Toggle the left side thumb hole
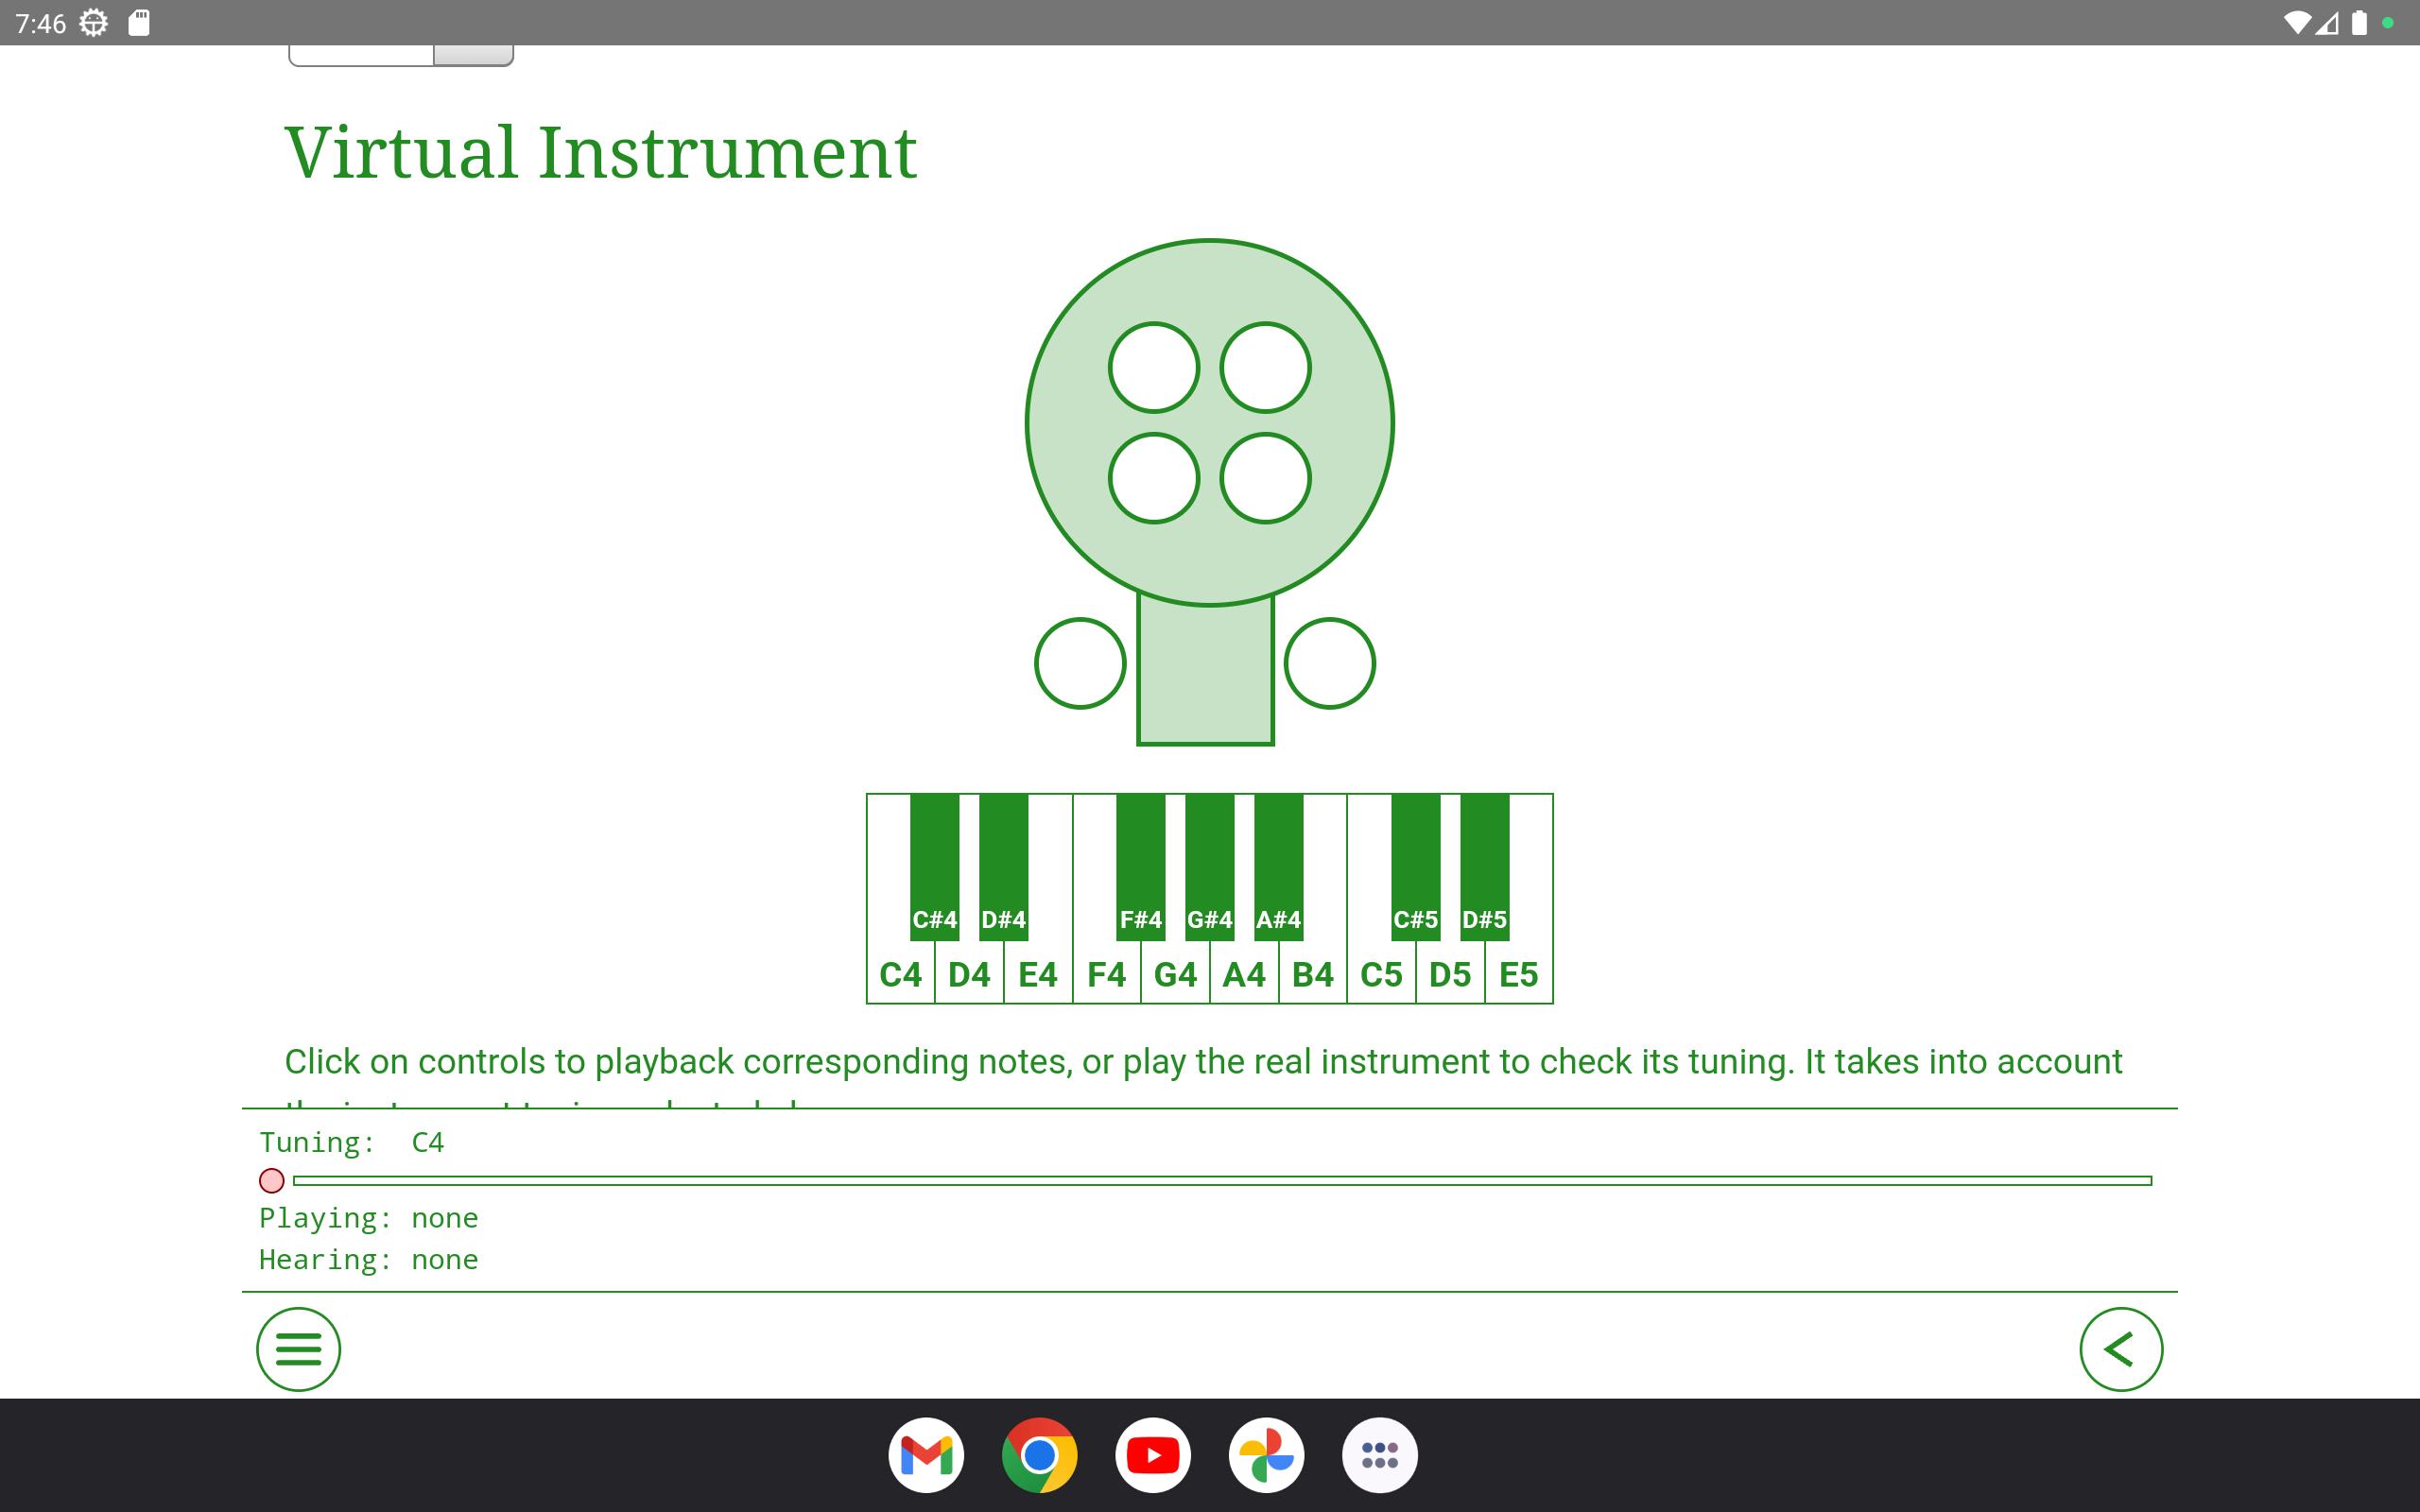This screenshot has height=1512, width=2420. point(1080,663)
